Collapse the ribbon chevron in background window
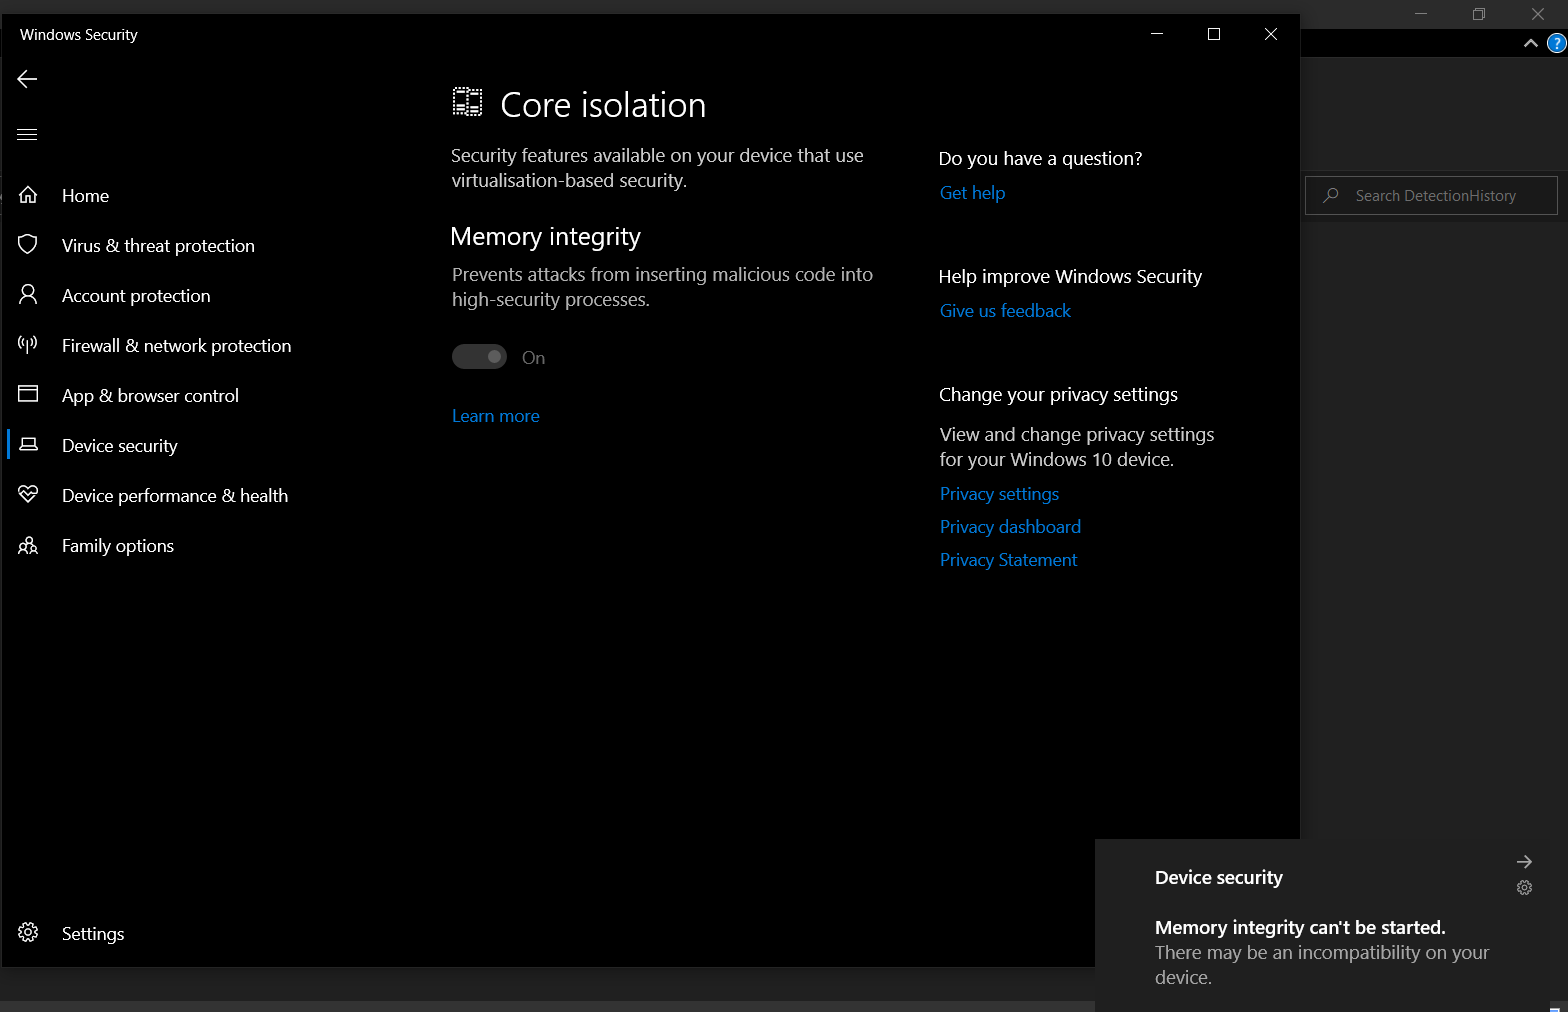This screenshot has width=1568, height=1012. point(1530,43)
